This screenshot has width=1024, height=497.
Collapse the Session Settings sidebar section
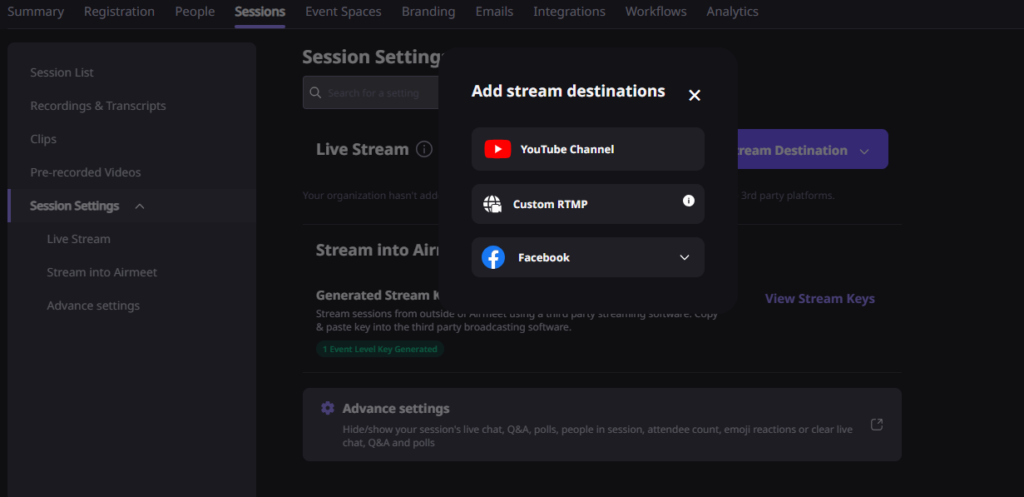tap(139, 206)
